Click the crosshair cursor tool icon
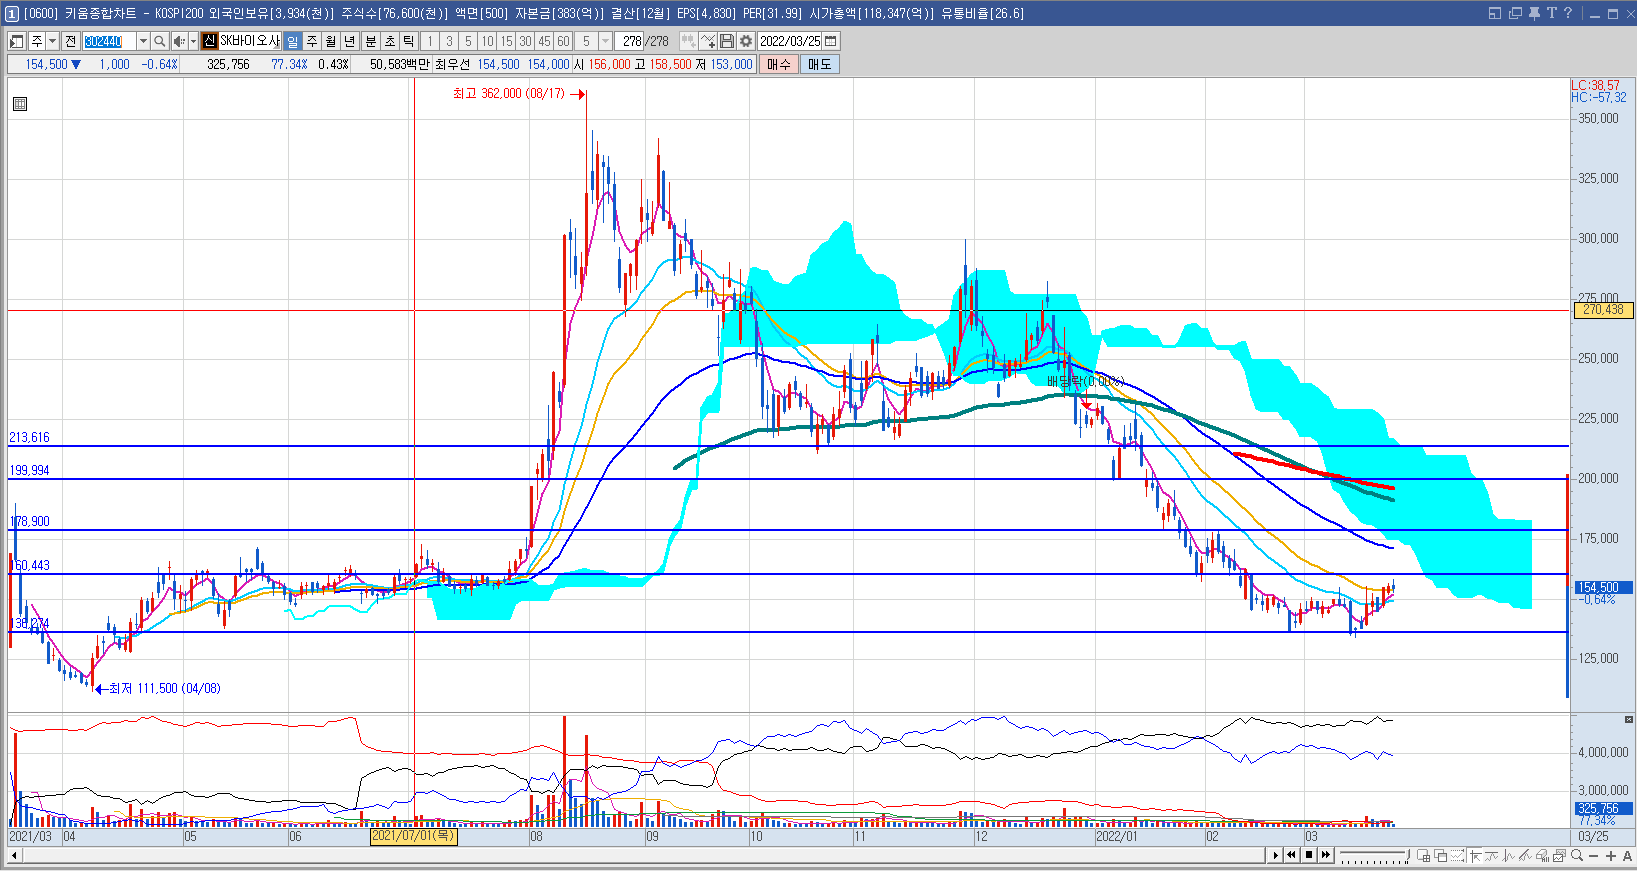The width and height of the screenshot is (1637, 871). (x=1475, y=855)
